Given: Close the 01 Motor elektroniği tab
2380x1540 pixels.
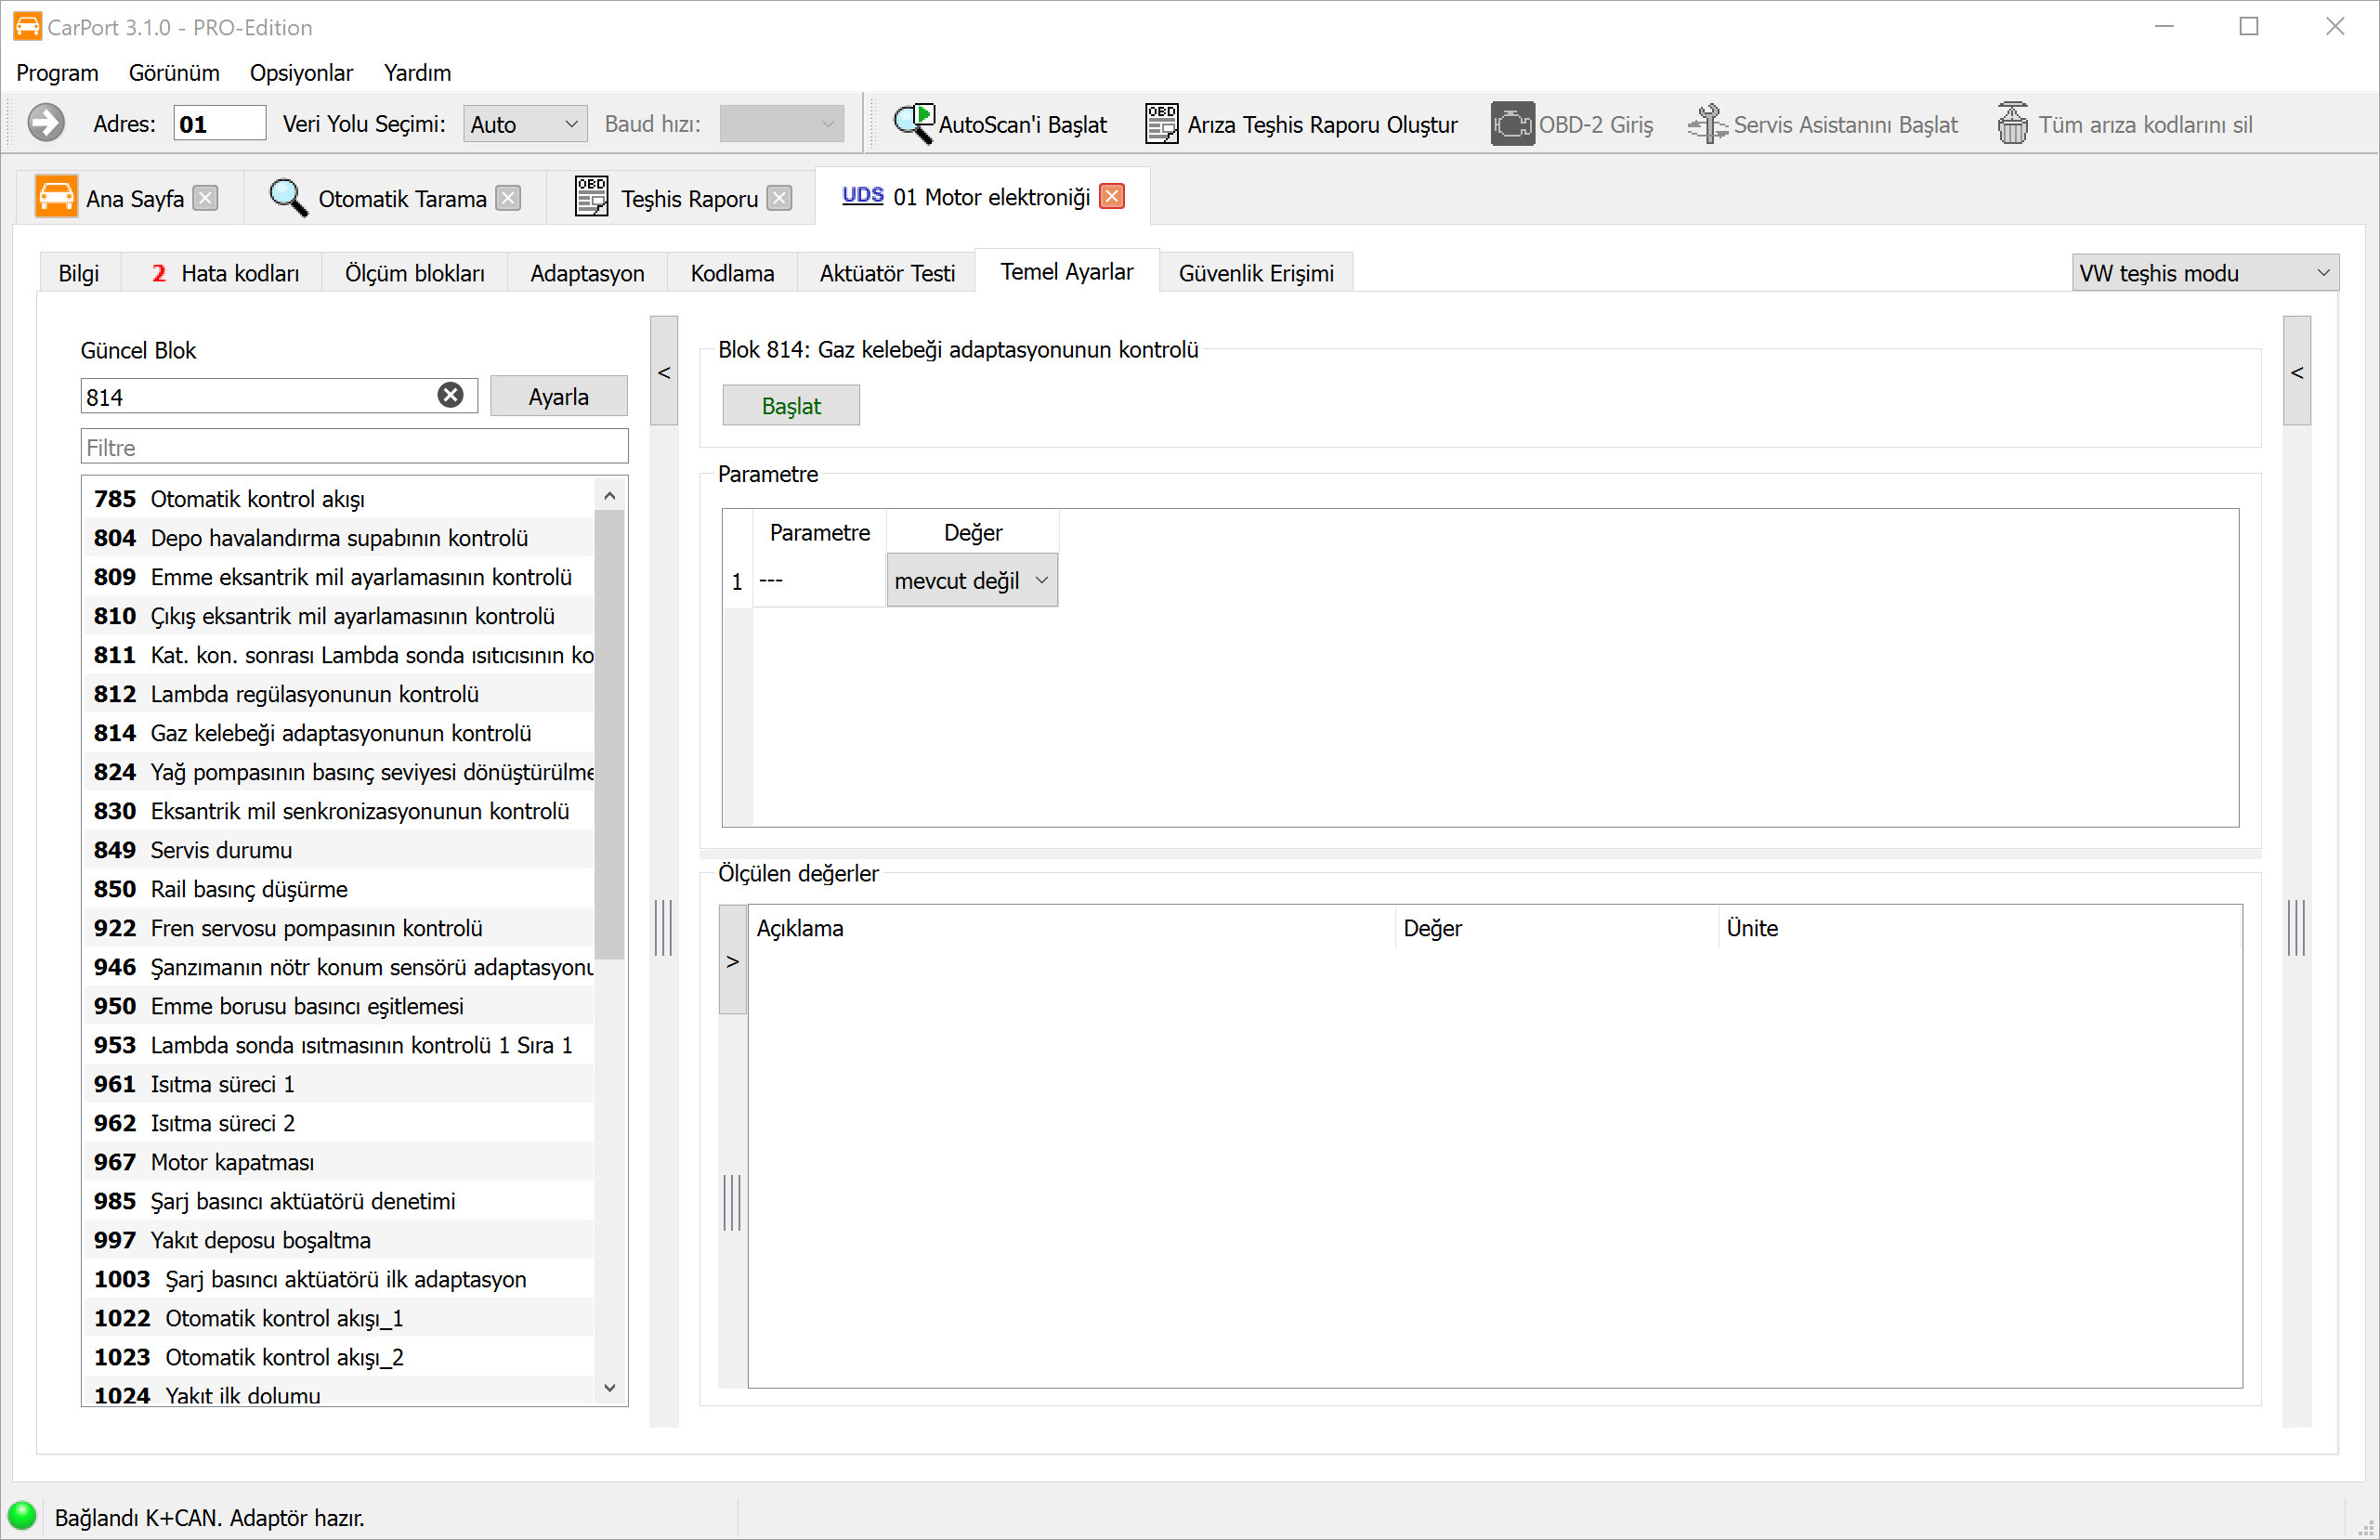Looking at the screenshot, I should (1112, 197).
